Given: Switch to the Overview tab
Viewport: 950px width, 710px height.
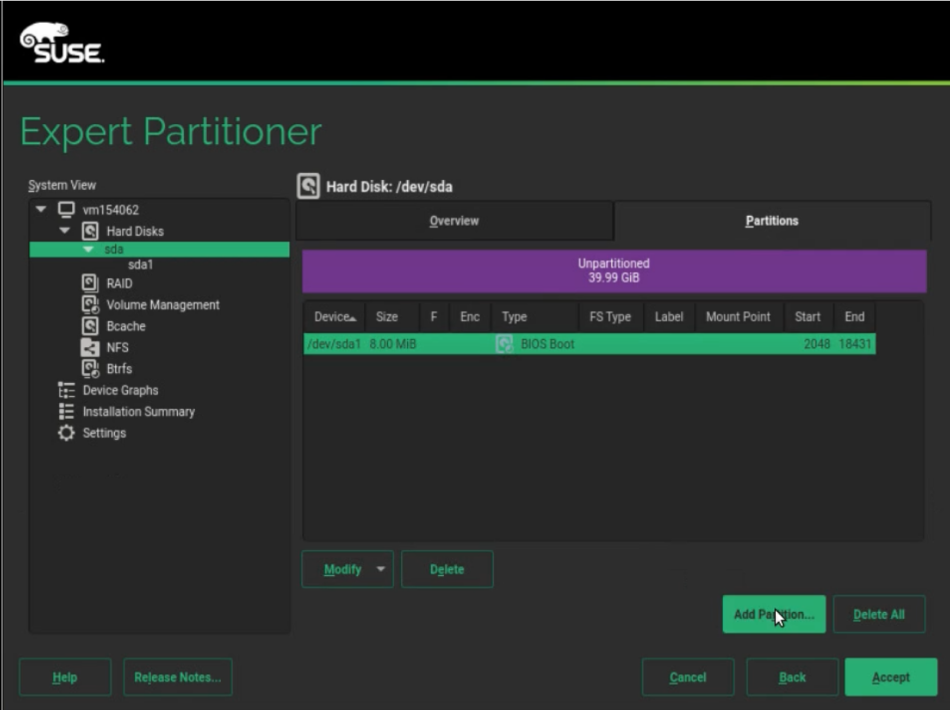Looking at the screenshot, I should point(454,221).
